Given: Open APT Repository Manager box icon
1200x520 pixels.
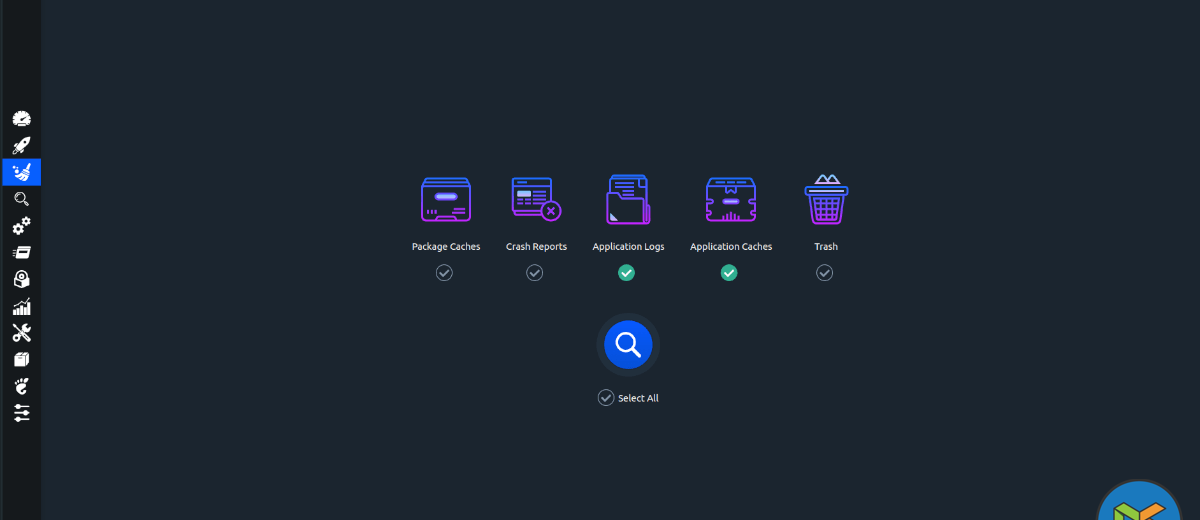Looking at the screenshot, I should pyautogui.click(x=21, y=359).
